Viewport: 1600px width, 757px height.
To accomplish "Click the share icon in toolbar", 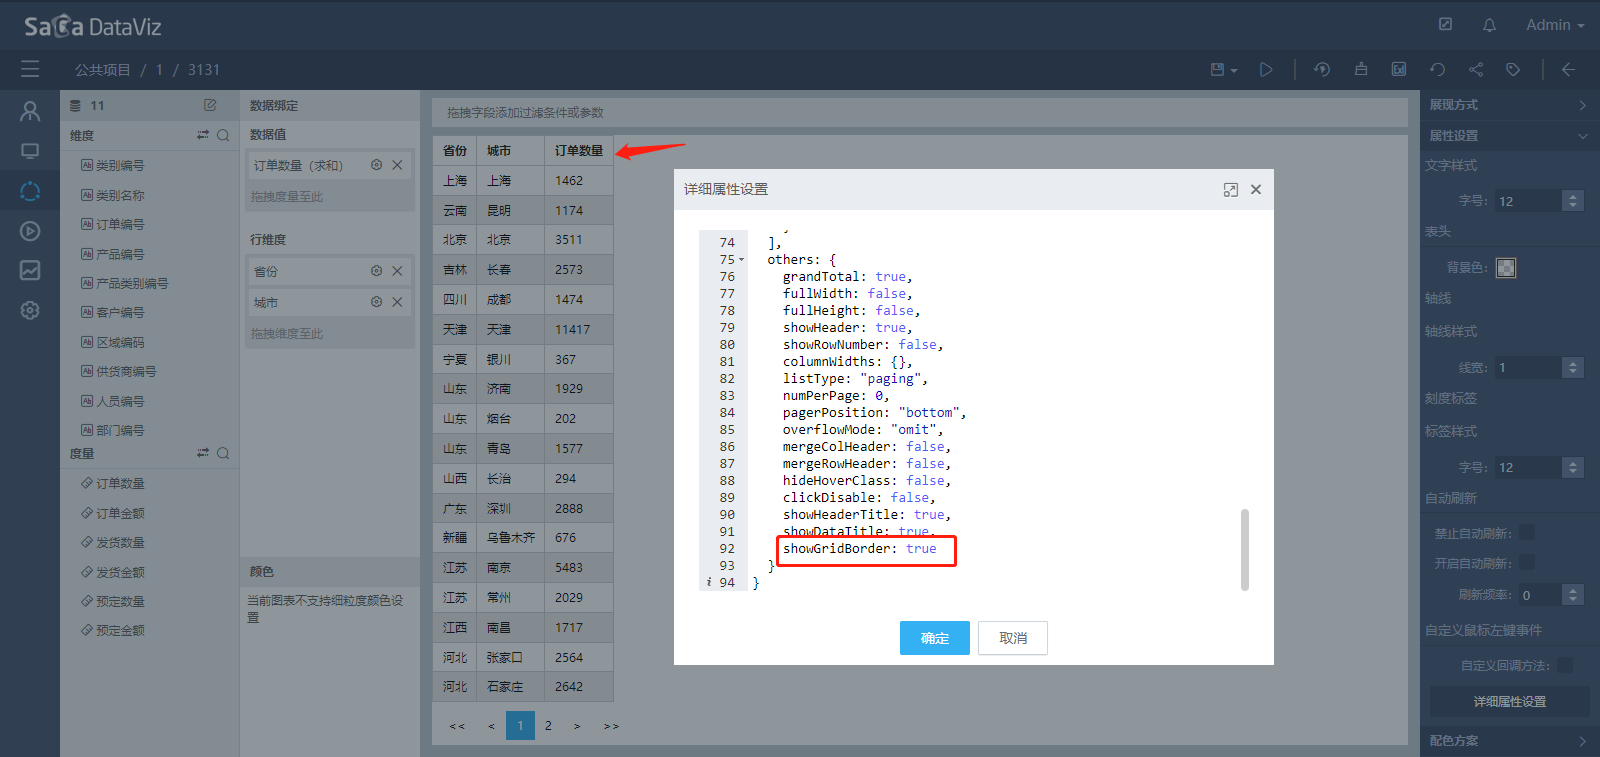I will click(1476, 69).
